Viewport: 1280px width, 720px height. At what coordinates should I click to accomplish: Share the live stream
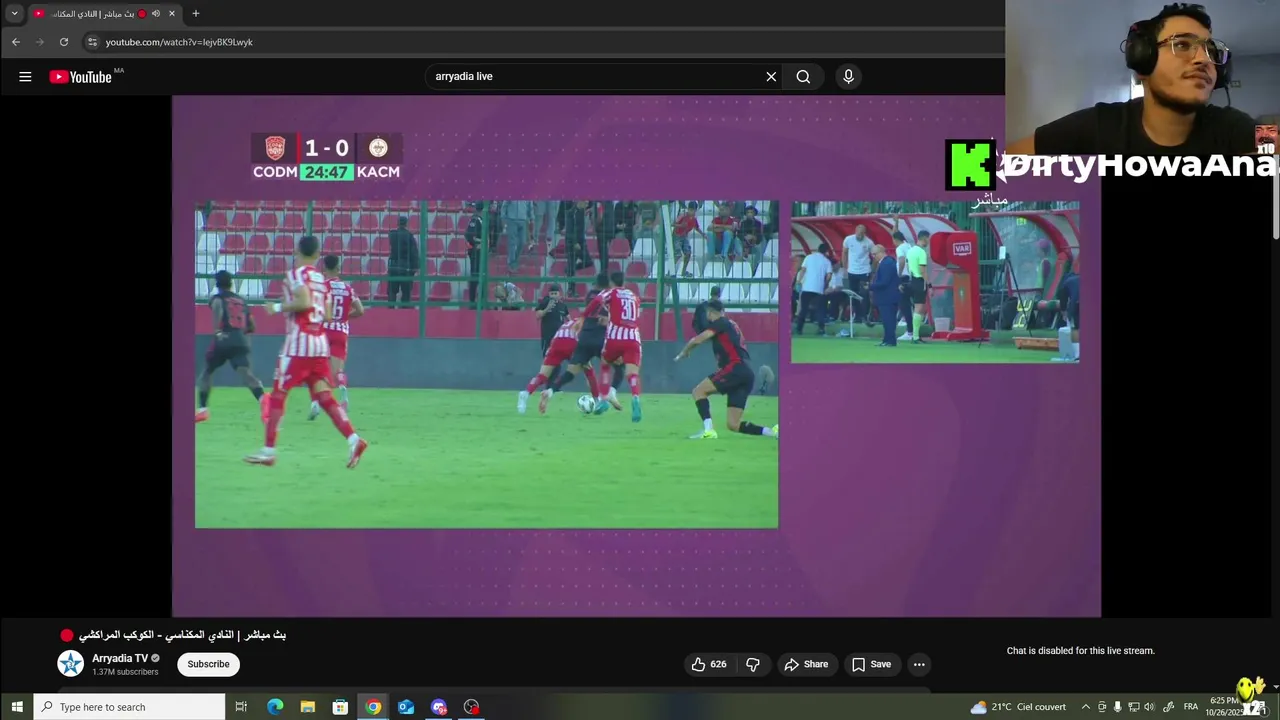pos(806,664)
